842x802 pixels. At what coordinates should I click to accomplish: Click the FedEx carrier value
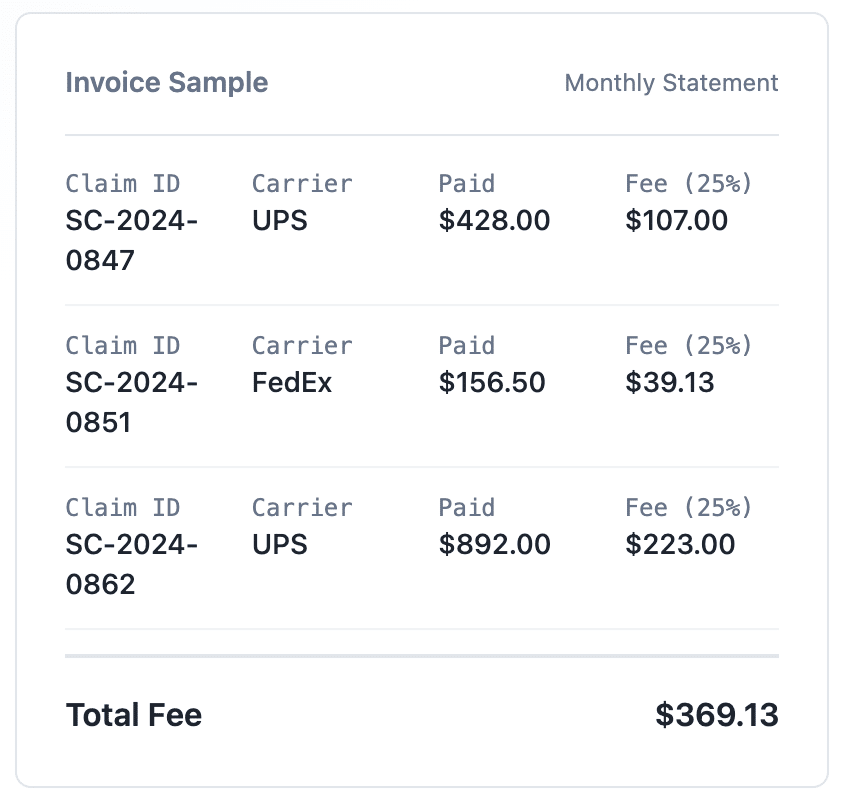click(x=292, y=382)
